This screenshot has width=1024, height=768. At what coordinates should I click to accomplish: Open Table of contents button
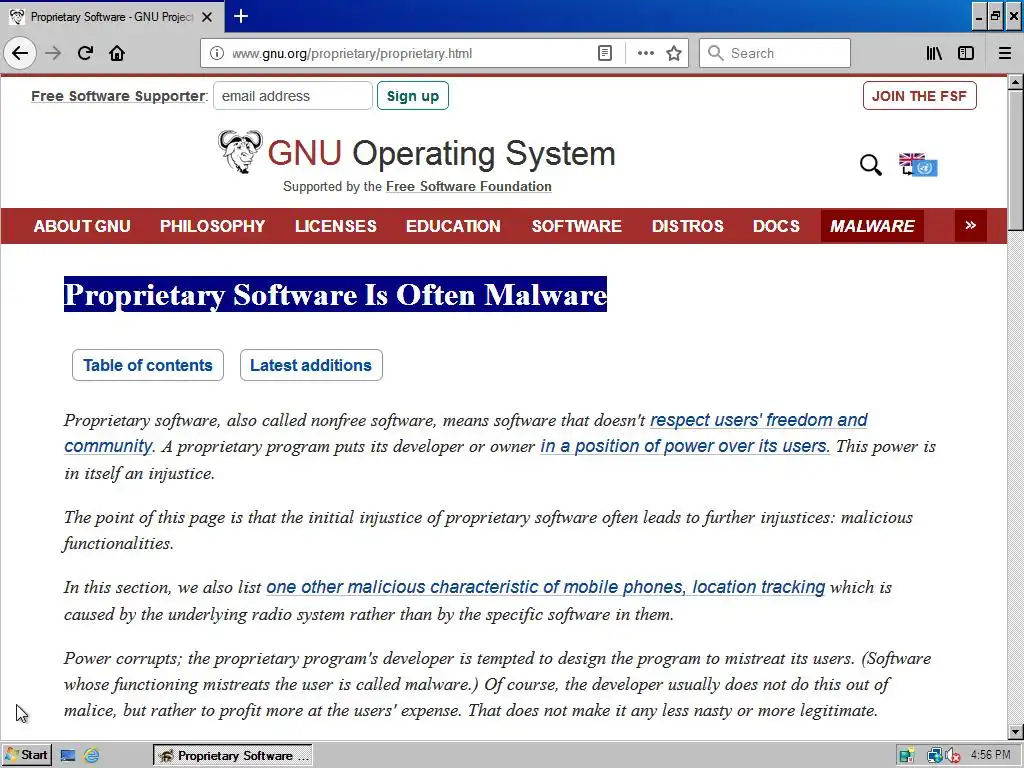click(148, 365)
